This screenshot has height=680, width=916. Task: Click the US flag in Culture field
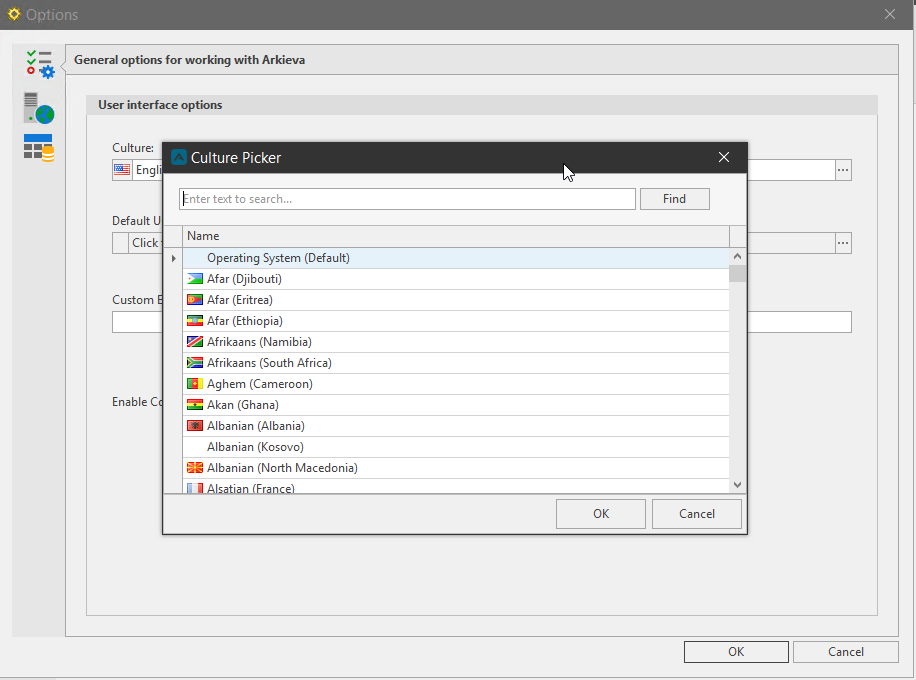(122, 170)
